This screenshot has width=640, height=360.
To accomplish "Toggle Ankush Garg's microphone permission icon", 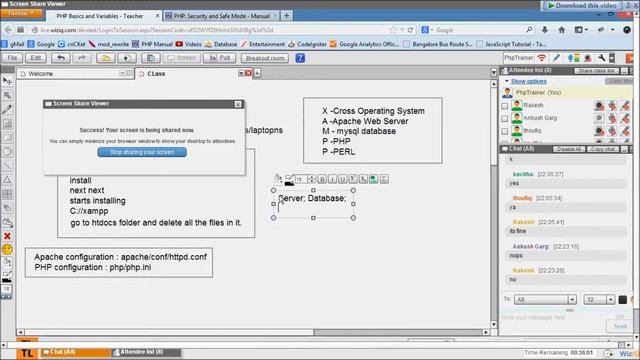I will [612, 118].
